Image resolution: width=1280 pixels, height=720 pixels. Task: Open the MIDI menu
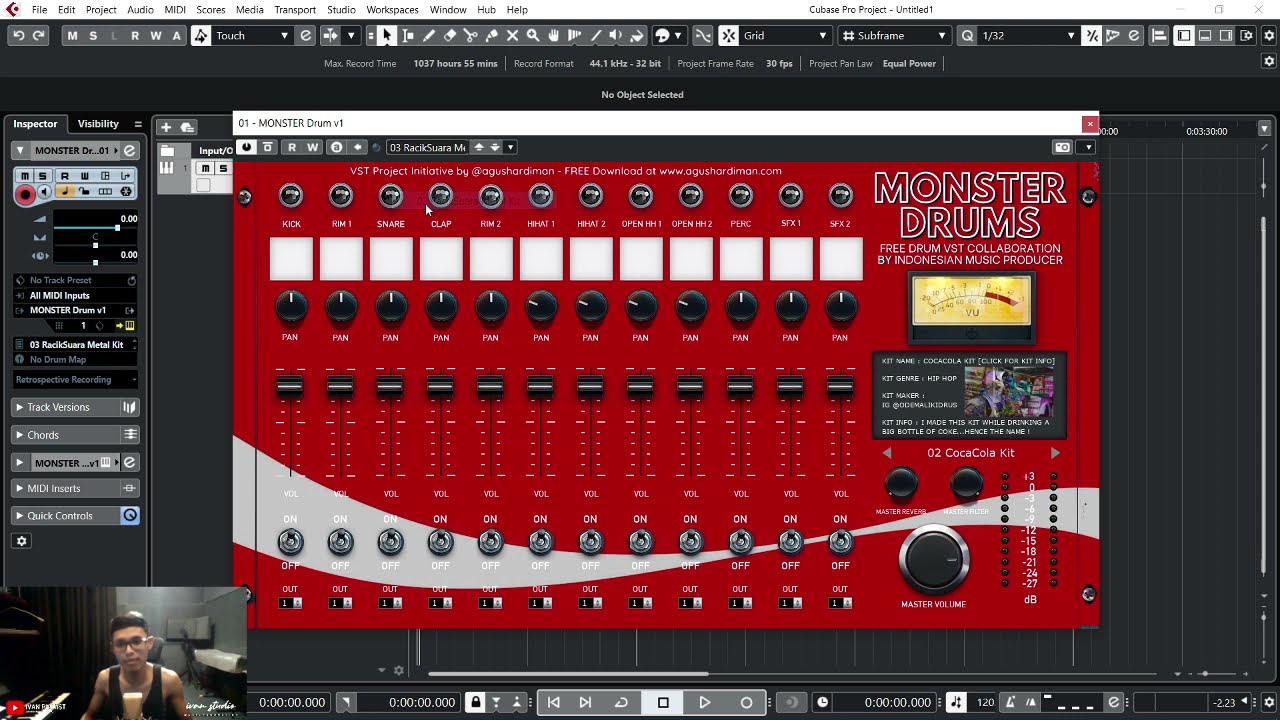175,10
